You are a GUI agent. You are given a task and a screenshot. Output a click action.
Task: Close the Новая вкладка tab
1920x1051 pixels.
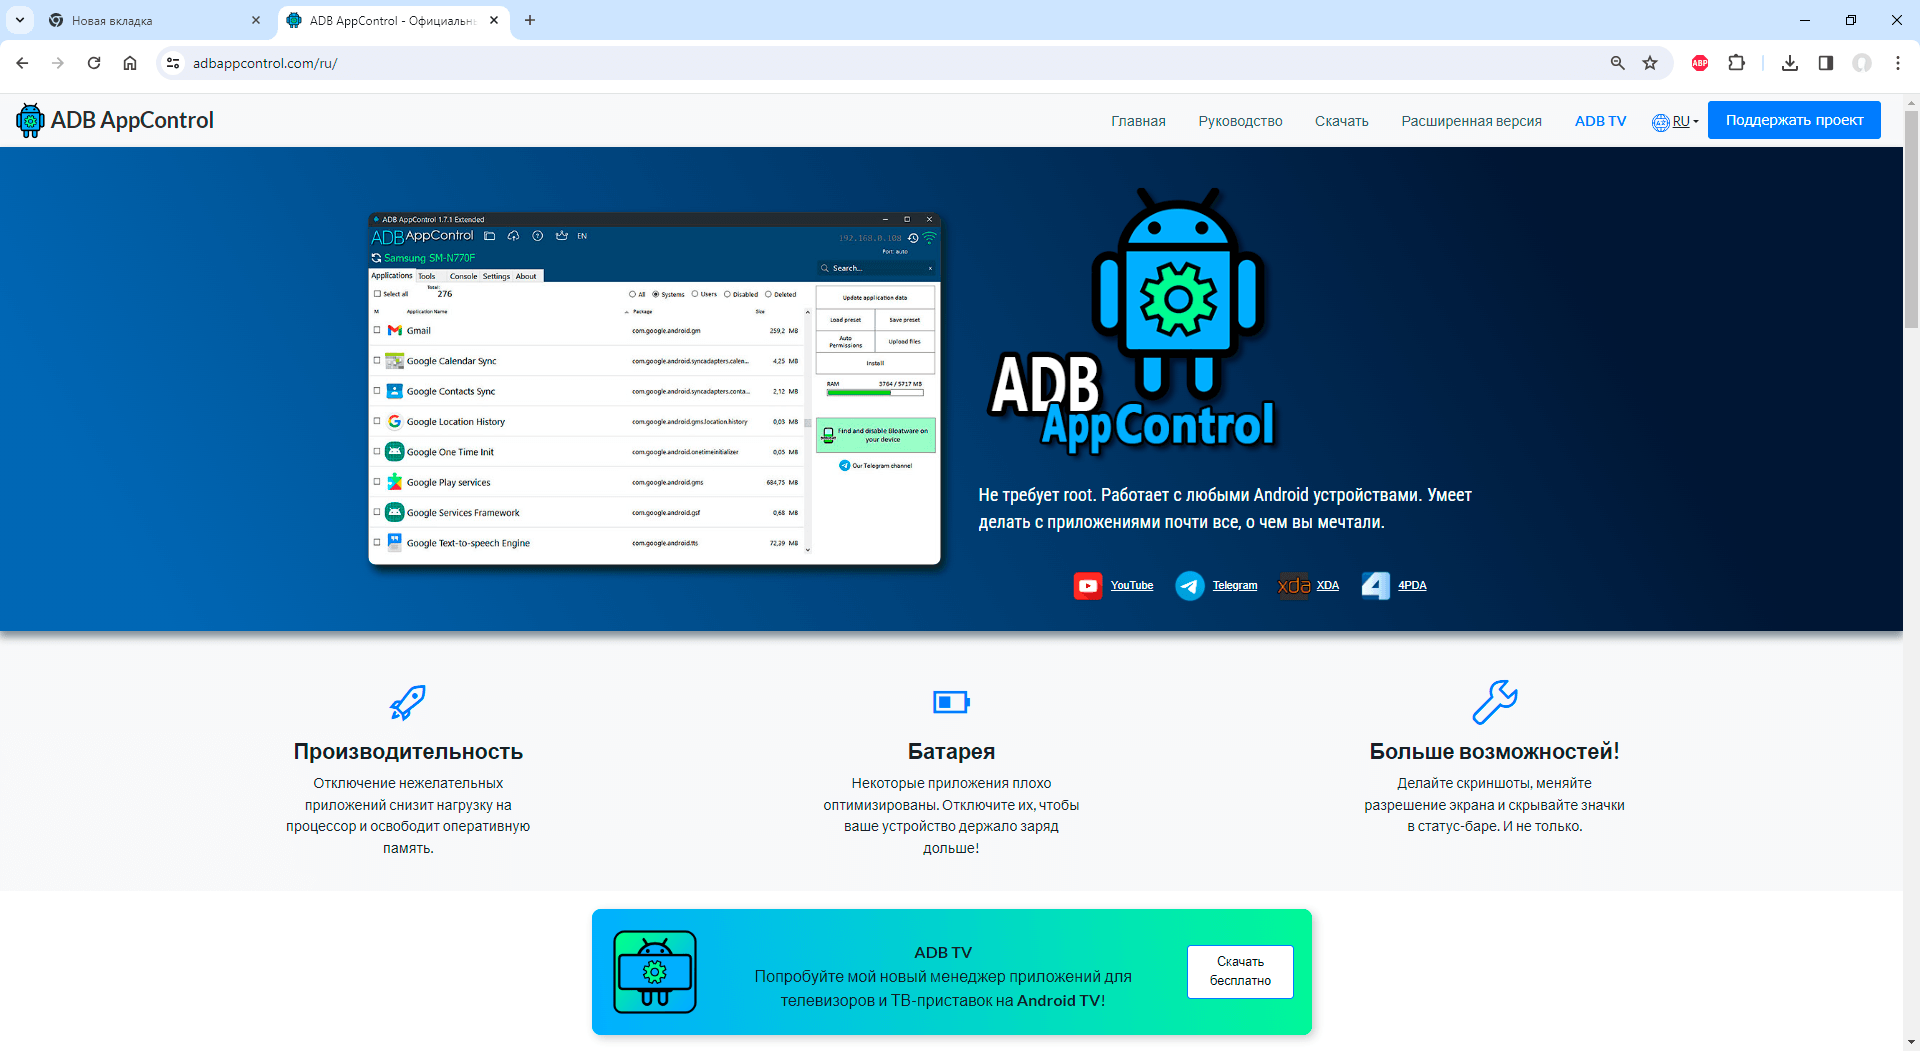256,20
